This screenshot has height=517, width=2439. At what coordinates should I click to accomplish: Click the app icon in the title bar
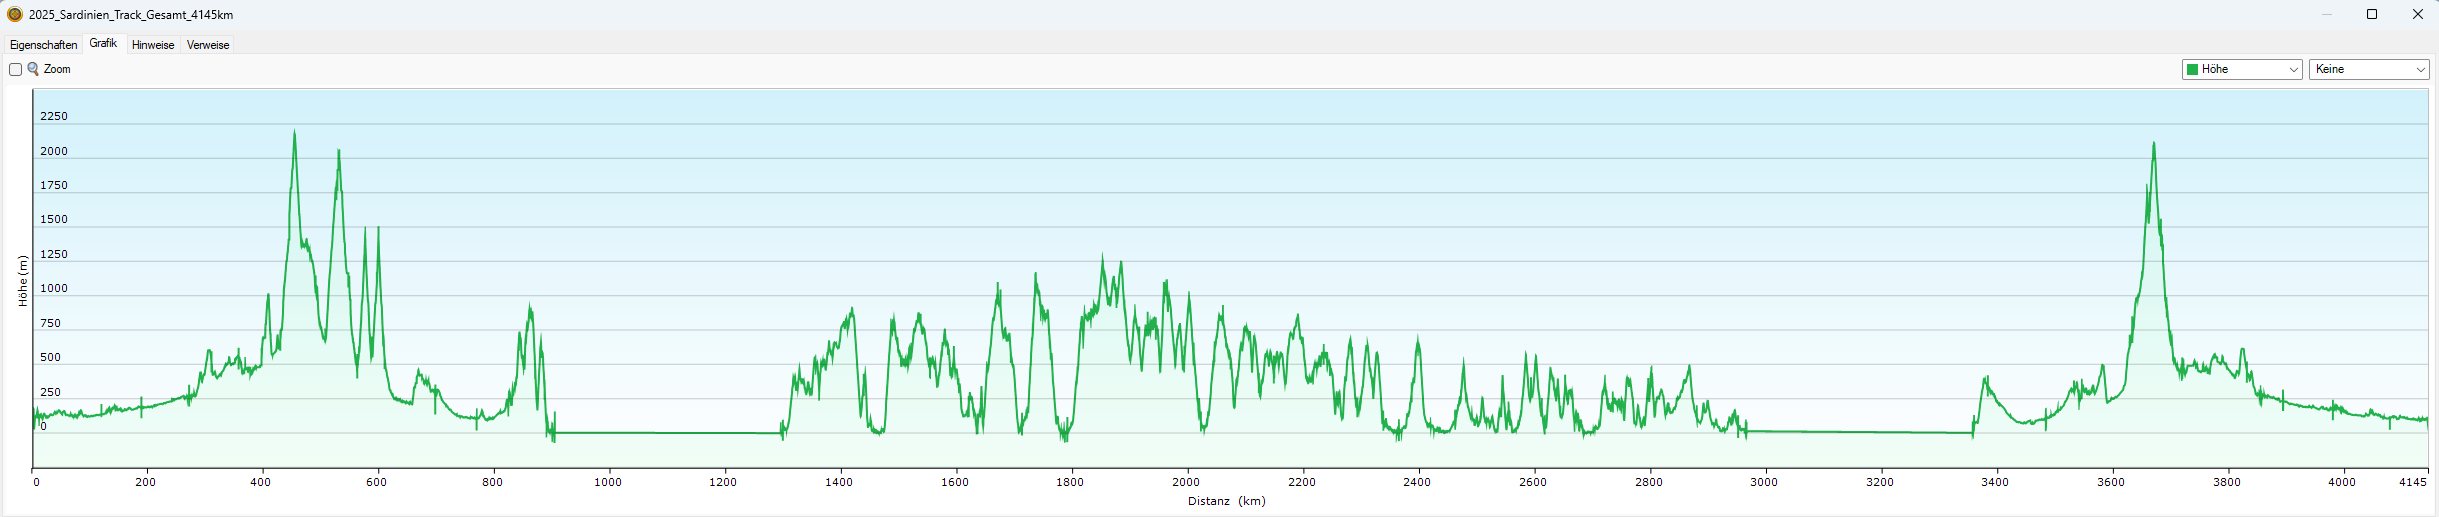click(14, 15)
